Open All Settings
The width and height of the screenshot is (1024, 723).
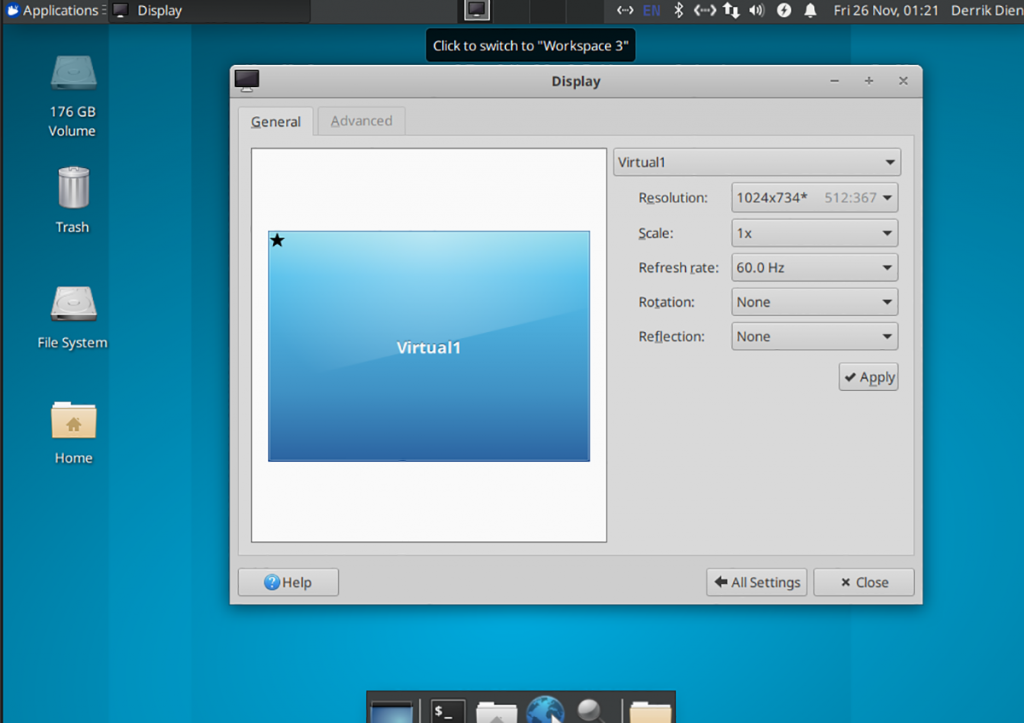(x=756, y=582)
